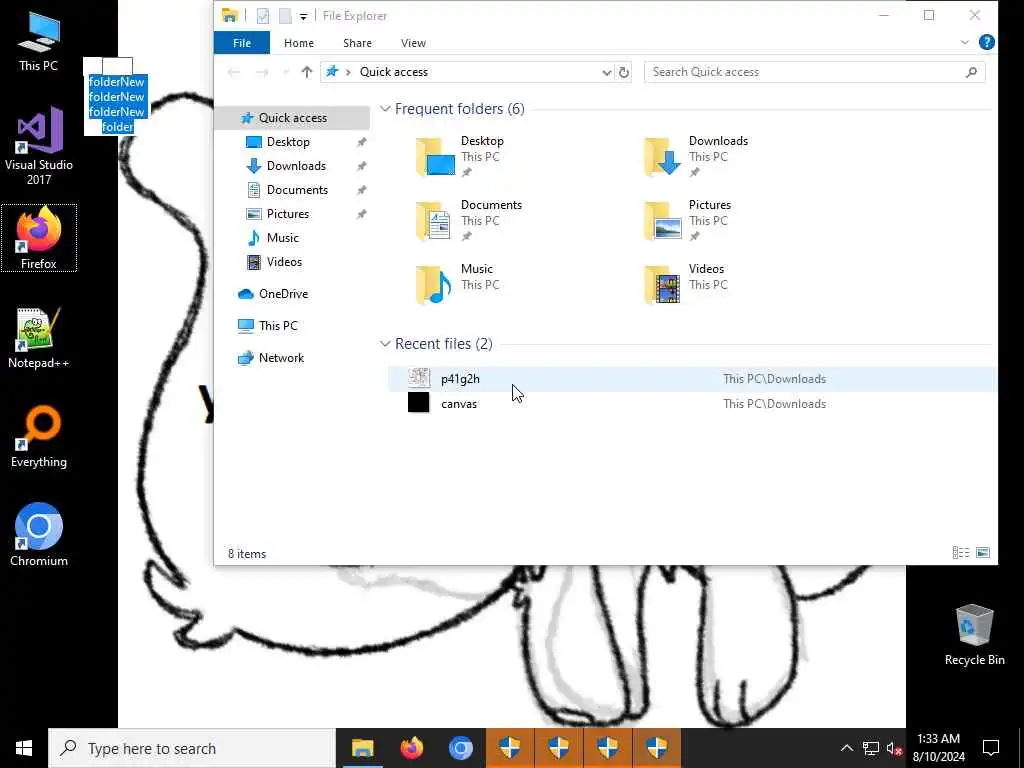The image size is (1024, 768).
Task: Open the File tab in File Explorer
Action: coord(242,43)
